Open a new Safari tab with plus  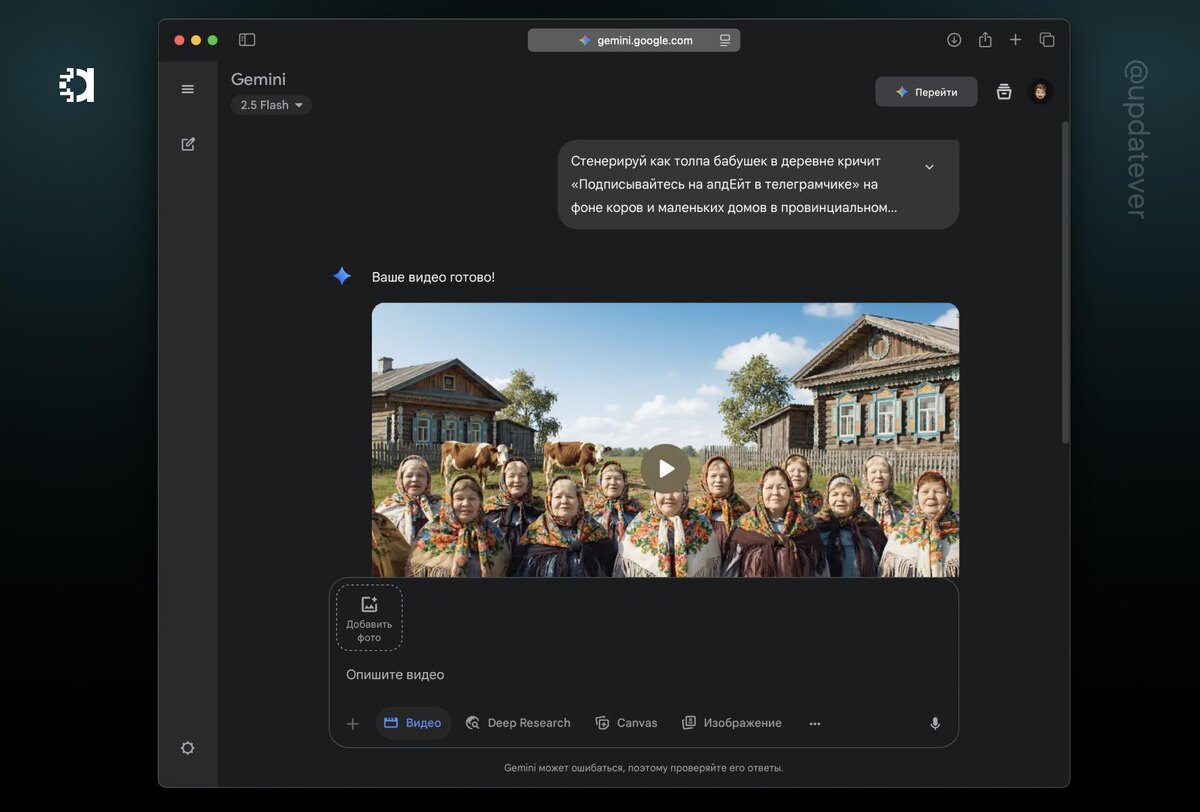point(1016,40)
